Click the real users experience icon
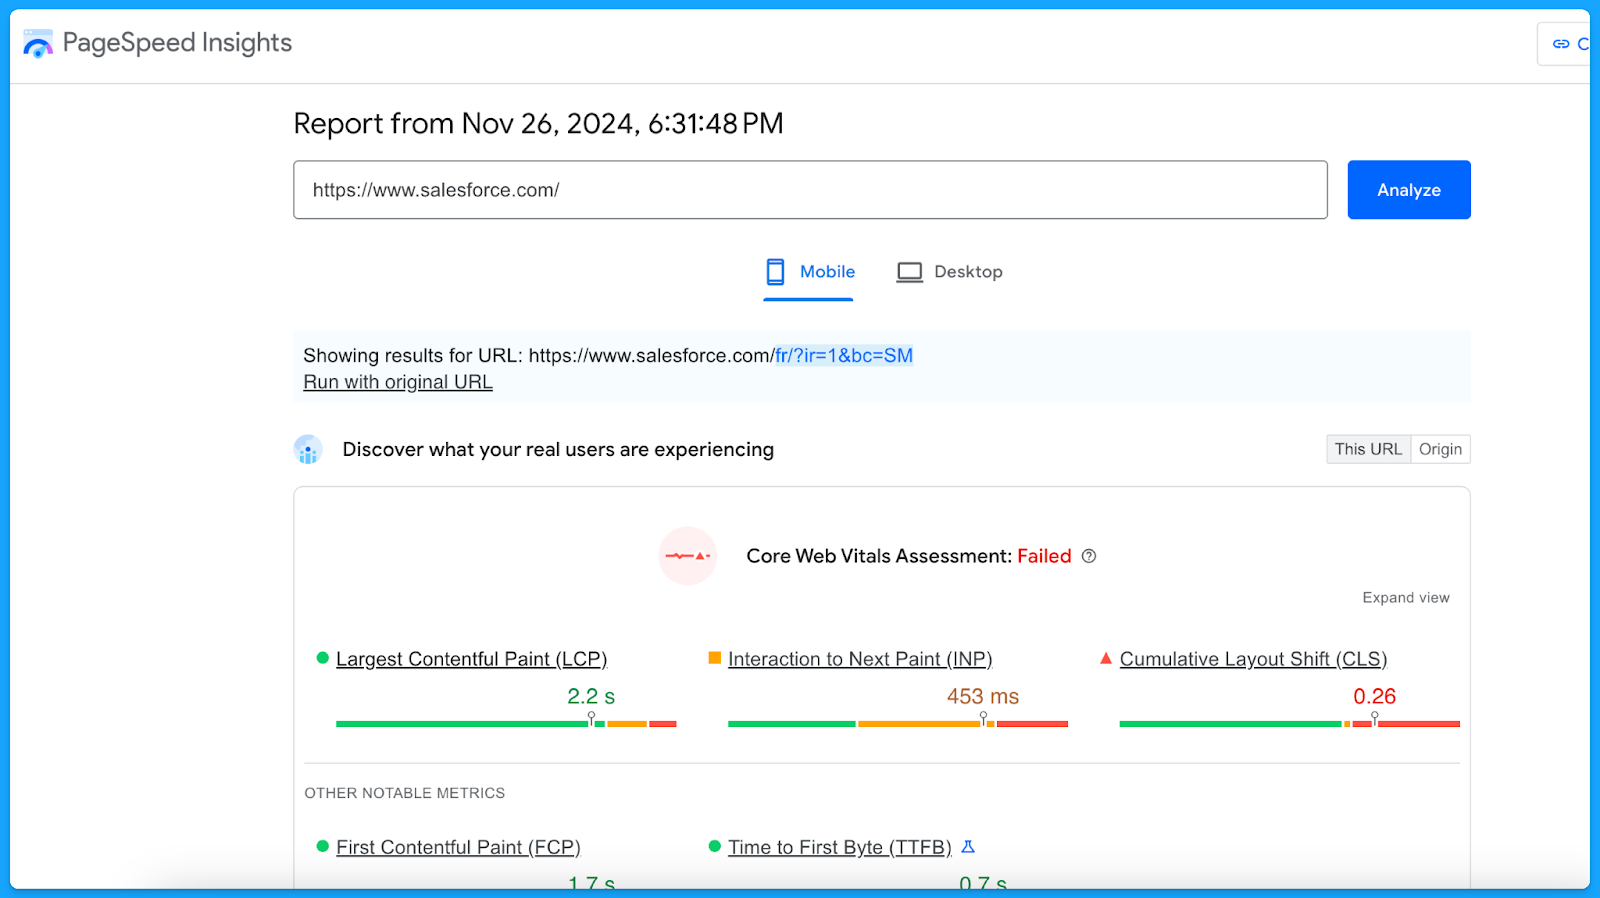 click(308, 450)
